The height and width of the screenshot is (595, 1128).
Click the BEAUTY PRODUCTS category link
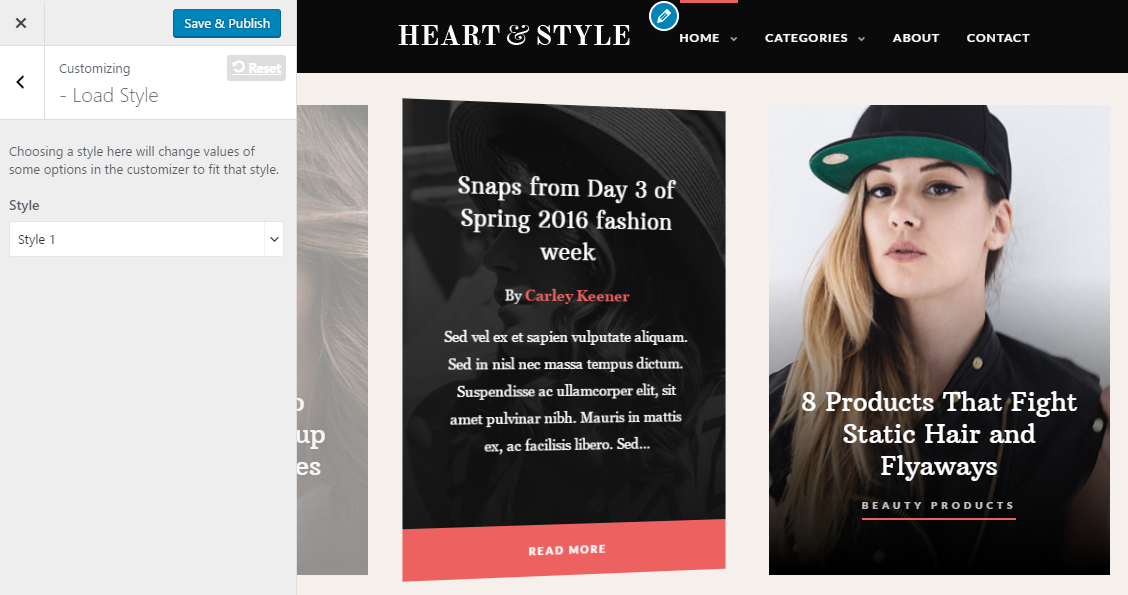(938, 505)
